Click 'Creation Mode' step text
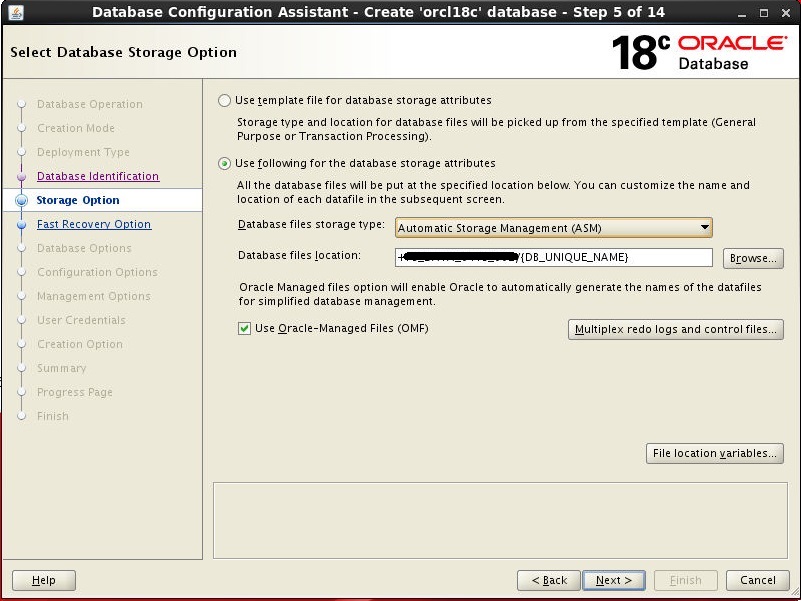 [76, 128]
